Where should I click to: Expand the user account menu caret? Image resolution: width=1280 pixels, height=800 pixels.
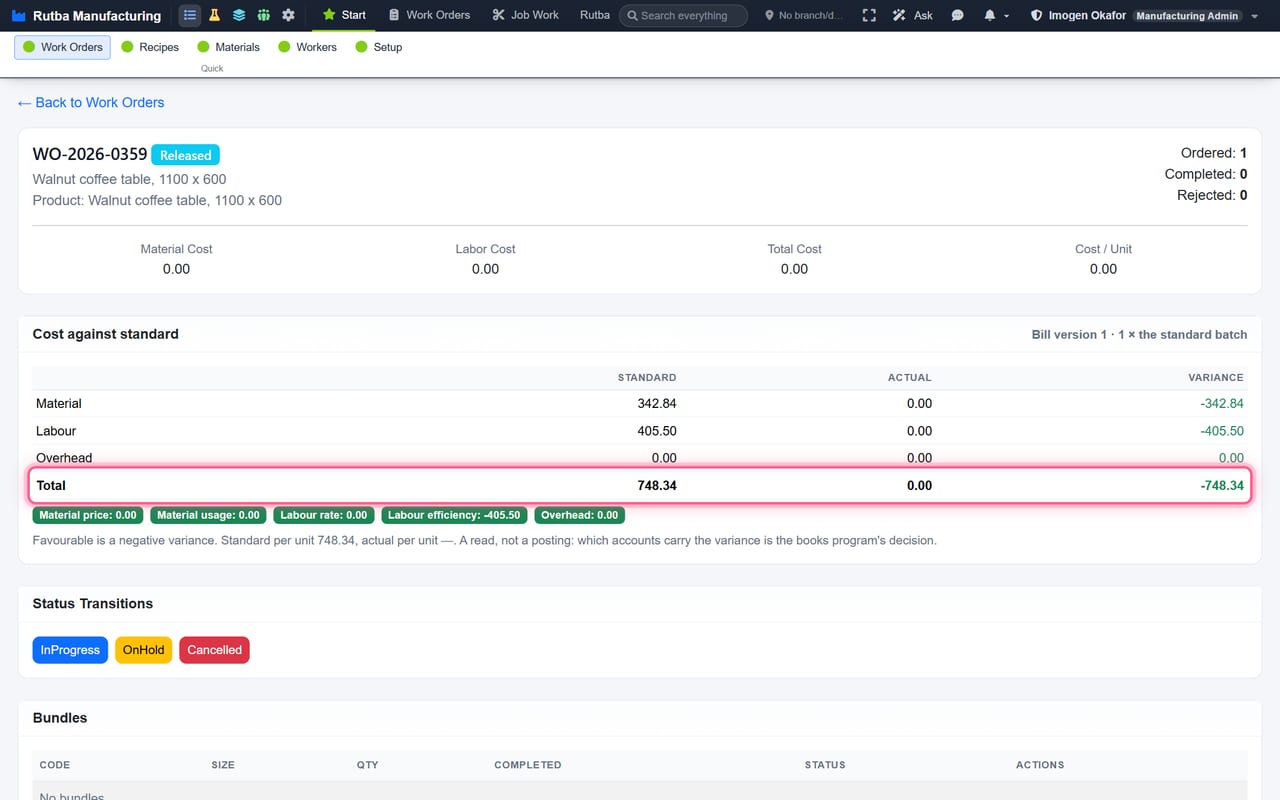[1255, 16]
